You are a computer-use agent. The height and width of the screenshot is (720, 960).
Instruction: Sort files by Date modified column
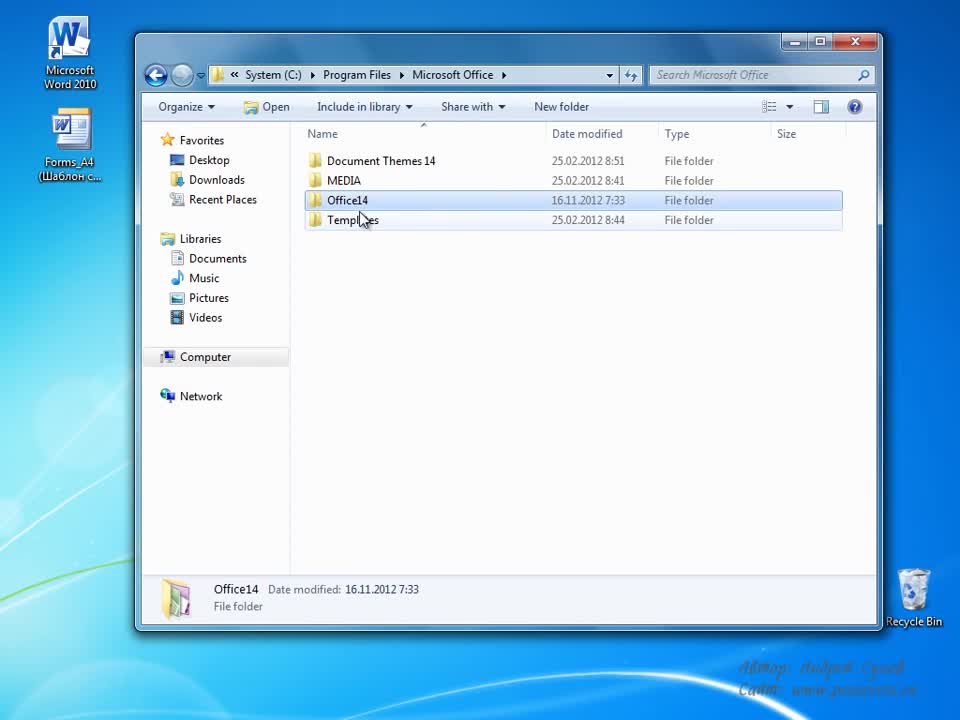tap(602, 134)
